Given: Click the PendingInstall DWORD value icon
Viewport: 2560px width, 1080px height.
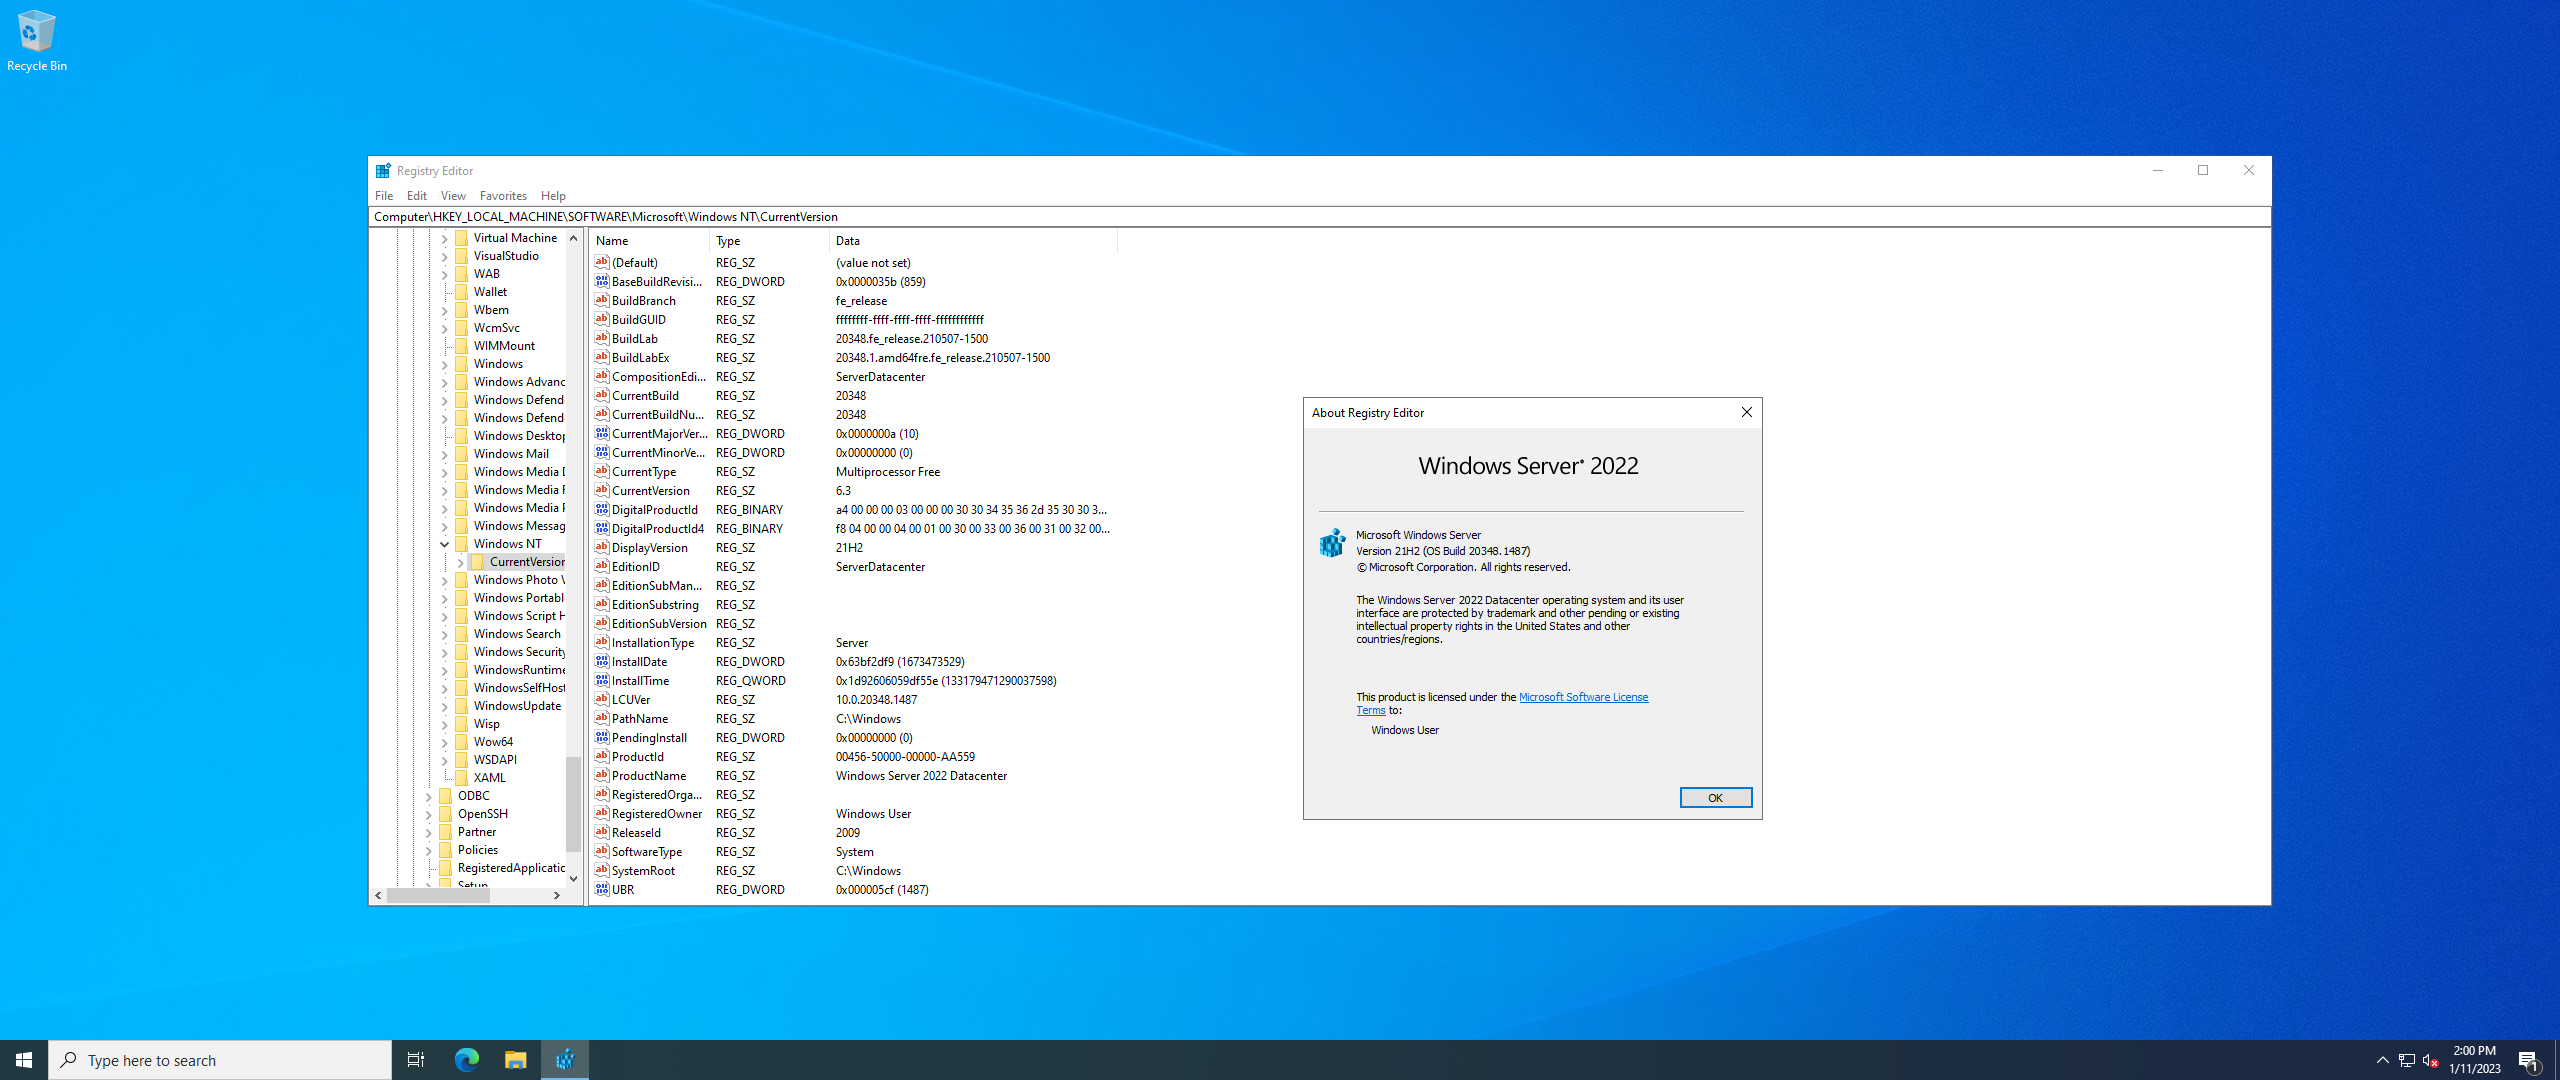Looking at the screenshot, I should point(602,738).
